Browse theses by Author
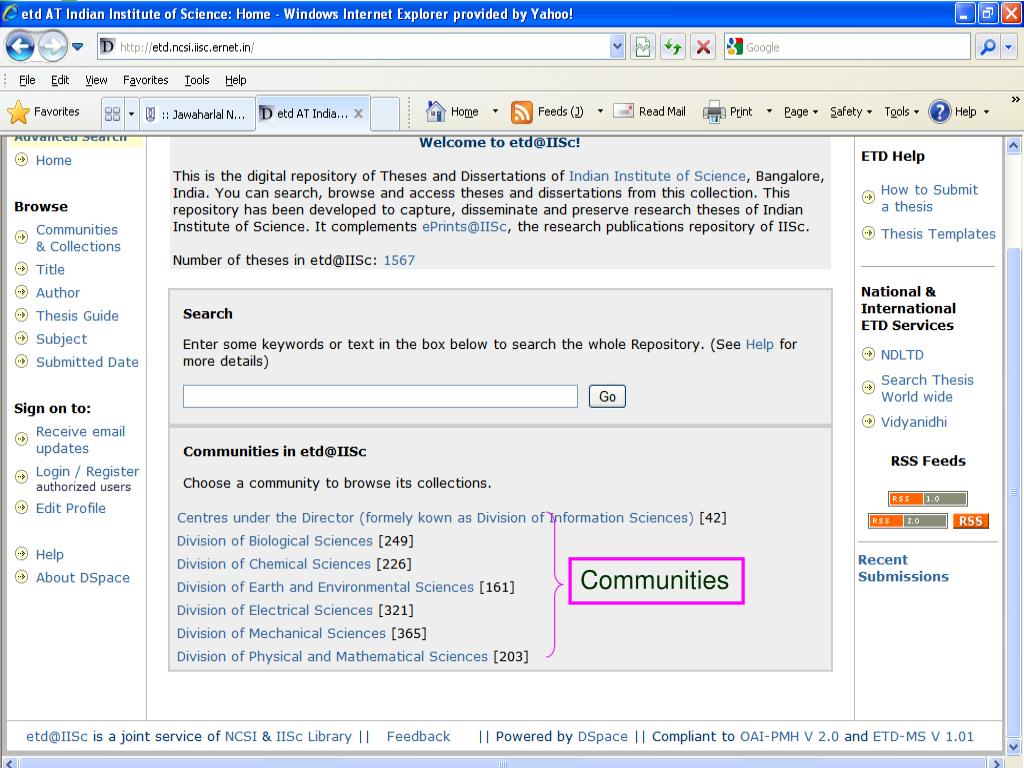Screen dimensions: 1024x768 coord(58,293)
